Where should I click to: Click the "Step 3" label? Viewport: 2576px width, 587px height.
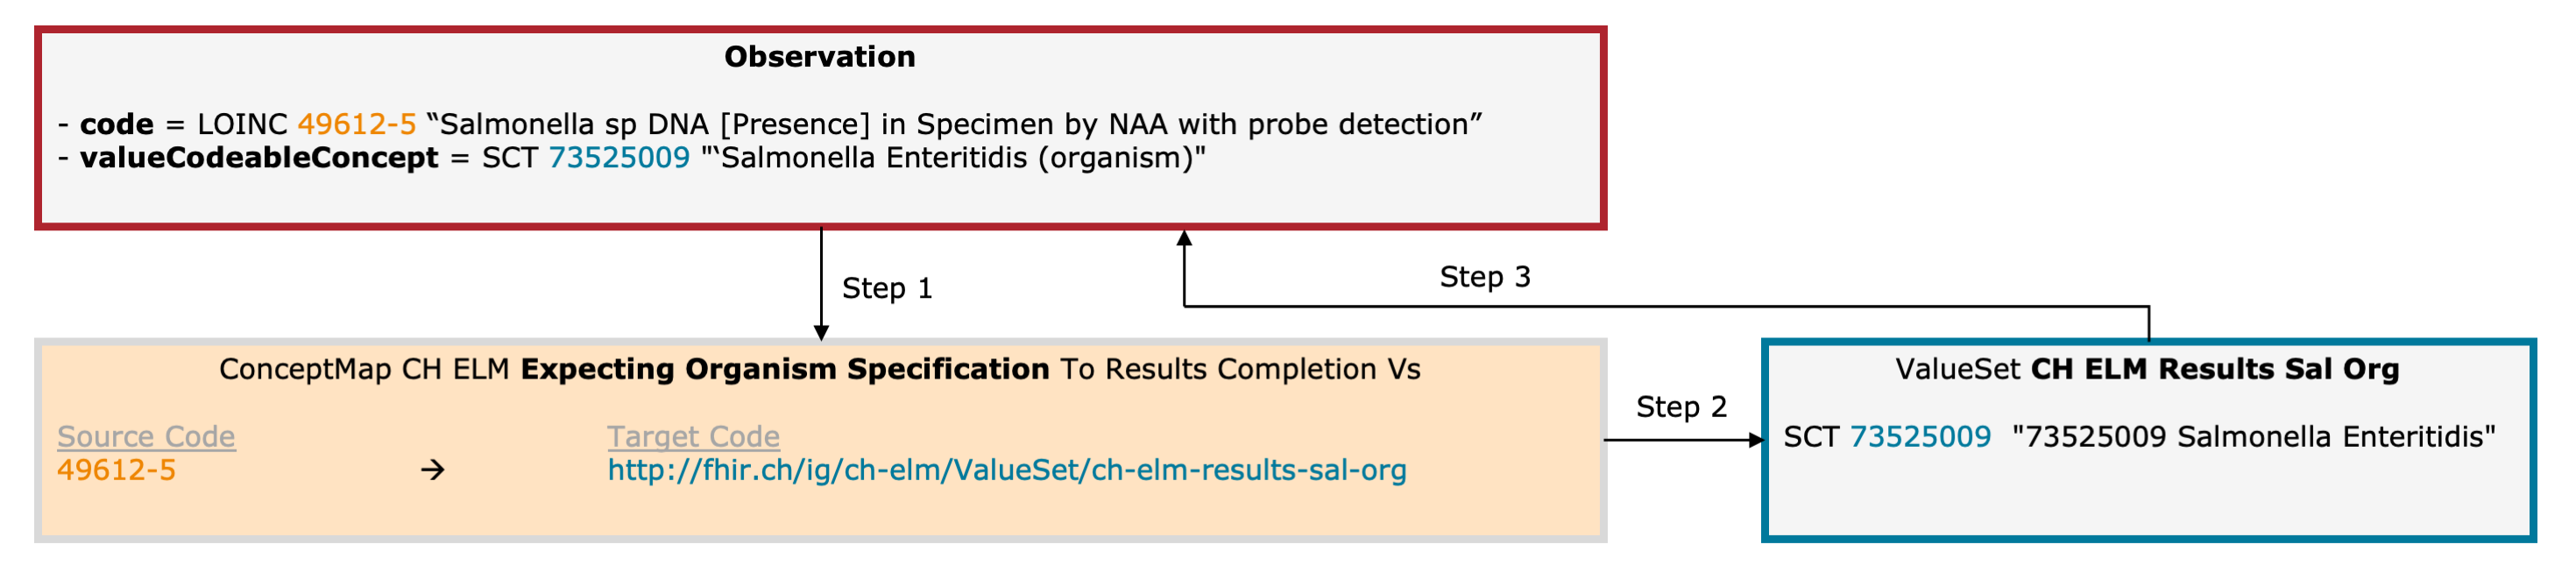pyautogui.click(x=1485, y=277)
